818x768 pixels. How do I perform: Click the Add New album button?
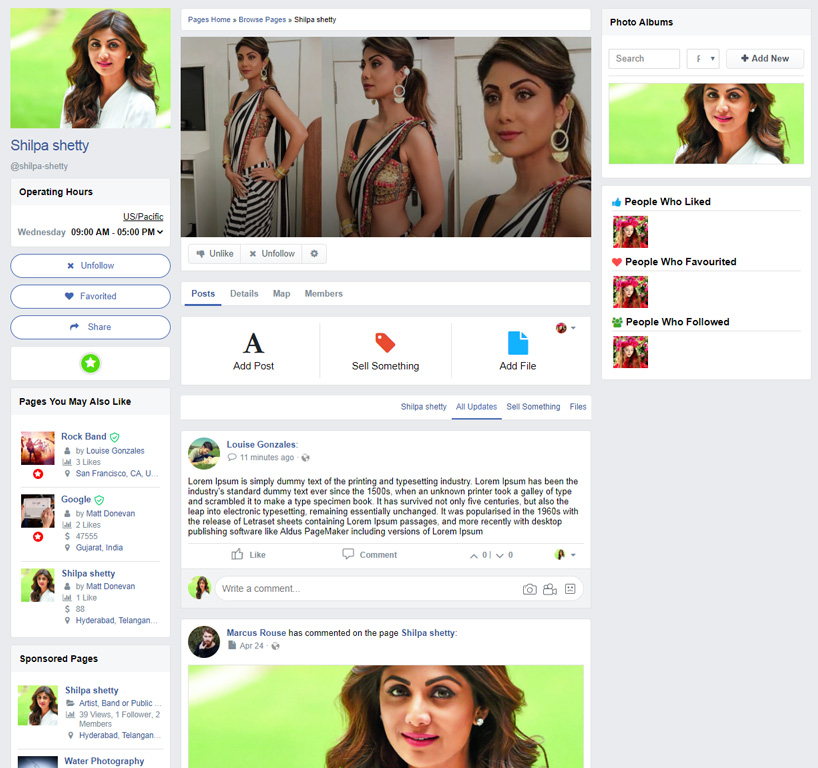click(x=765, y=59)
